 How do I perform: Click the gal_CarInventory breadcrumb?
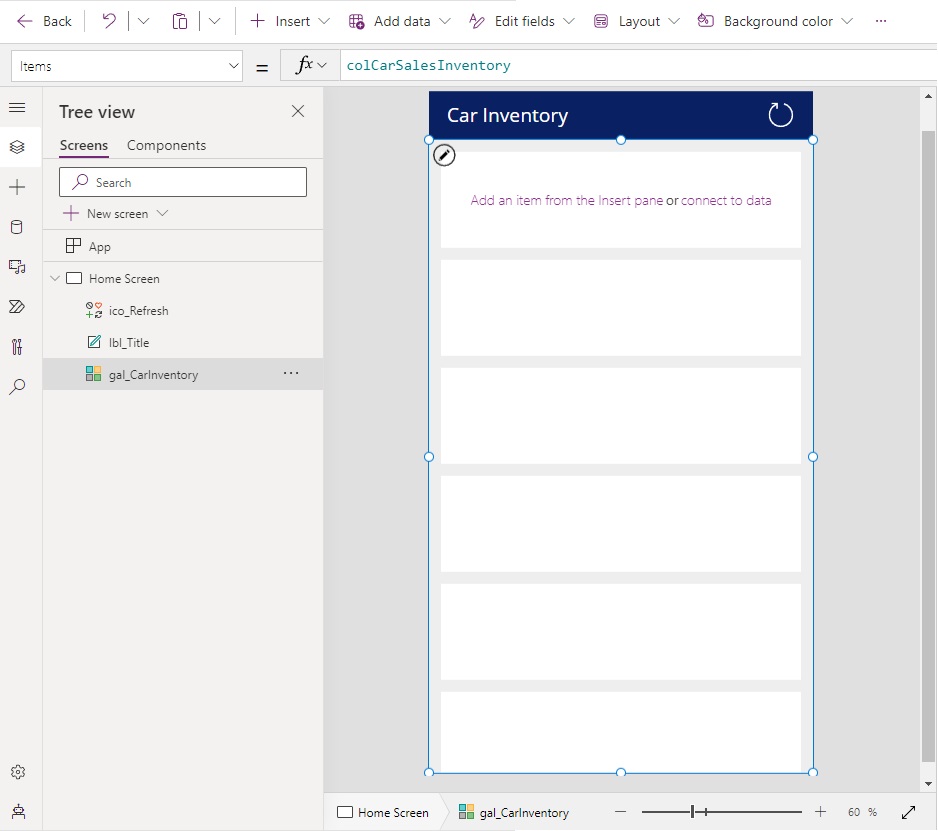pyautogui.click(x=514, y=812)
